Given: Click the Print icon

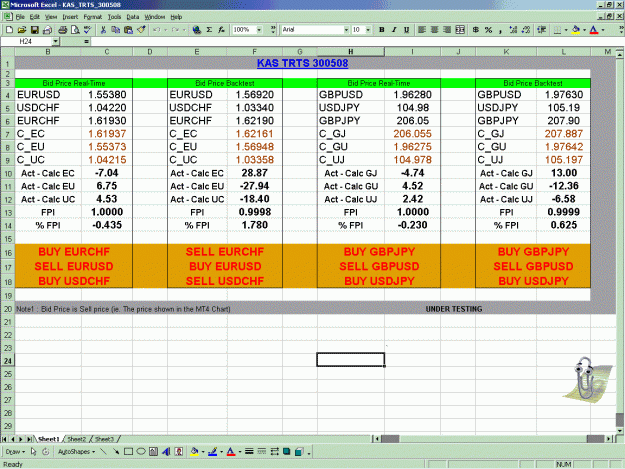Looking at the screenshot, I should [63, 30].
